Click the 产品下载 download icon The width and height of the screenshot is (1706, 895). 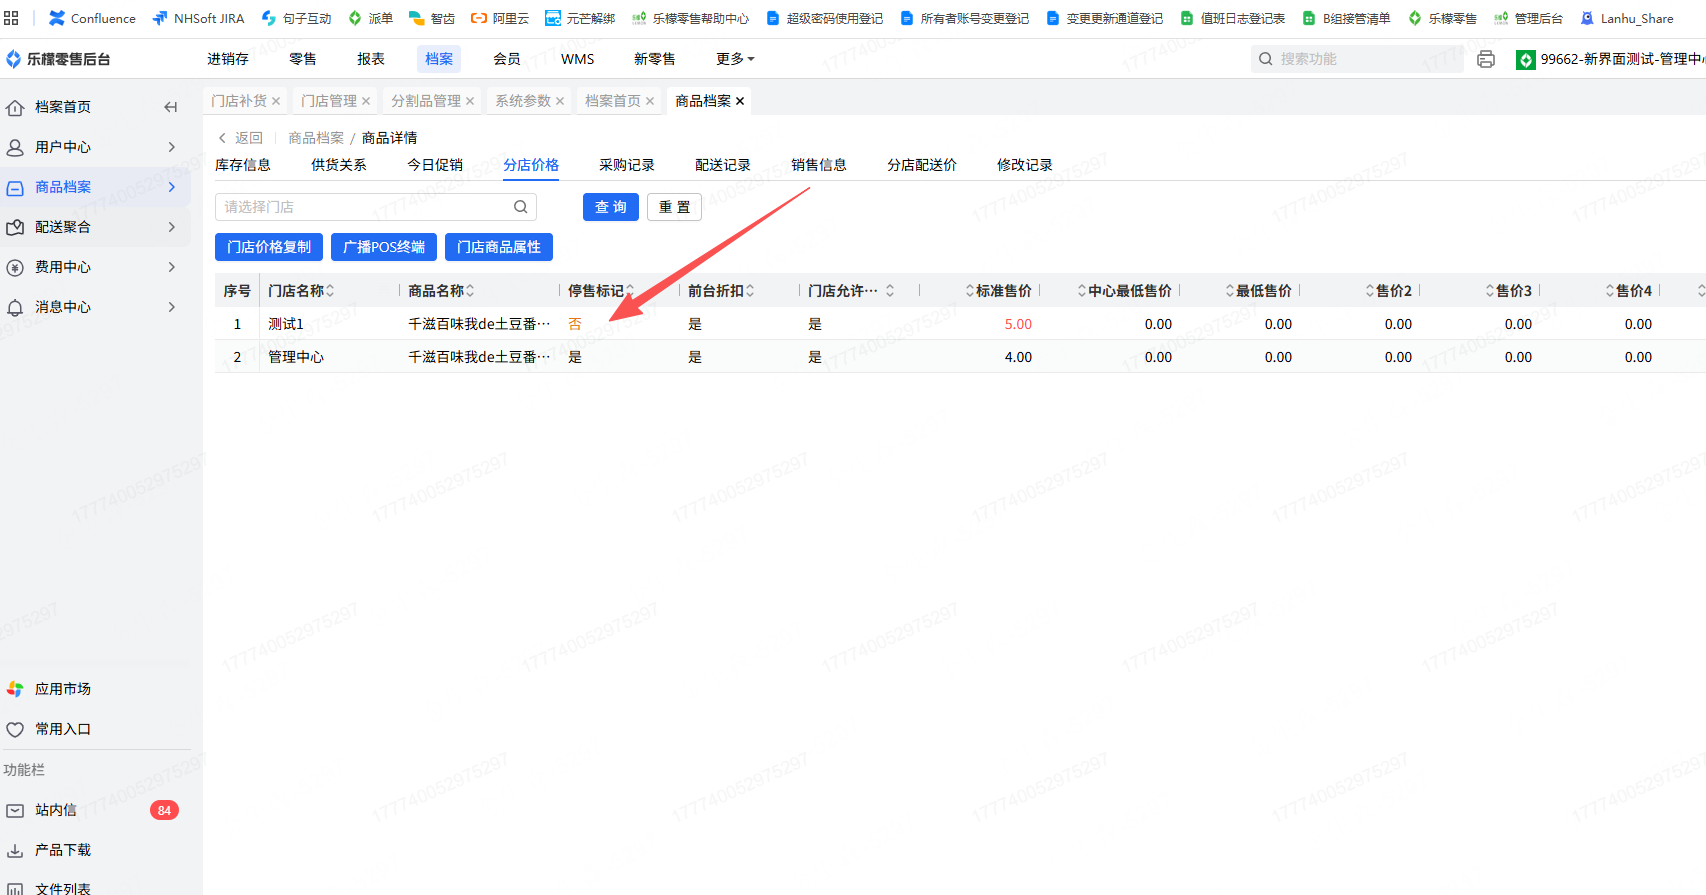coord(15,850)
